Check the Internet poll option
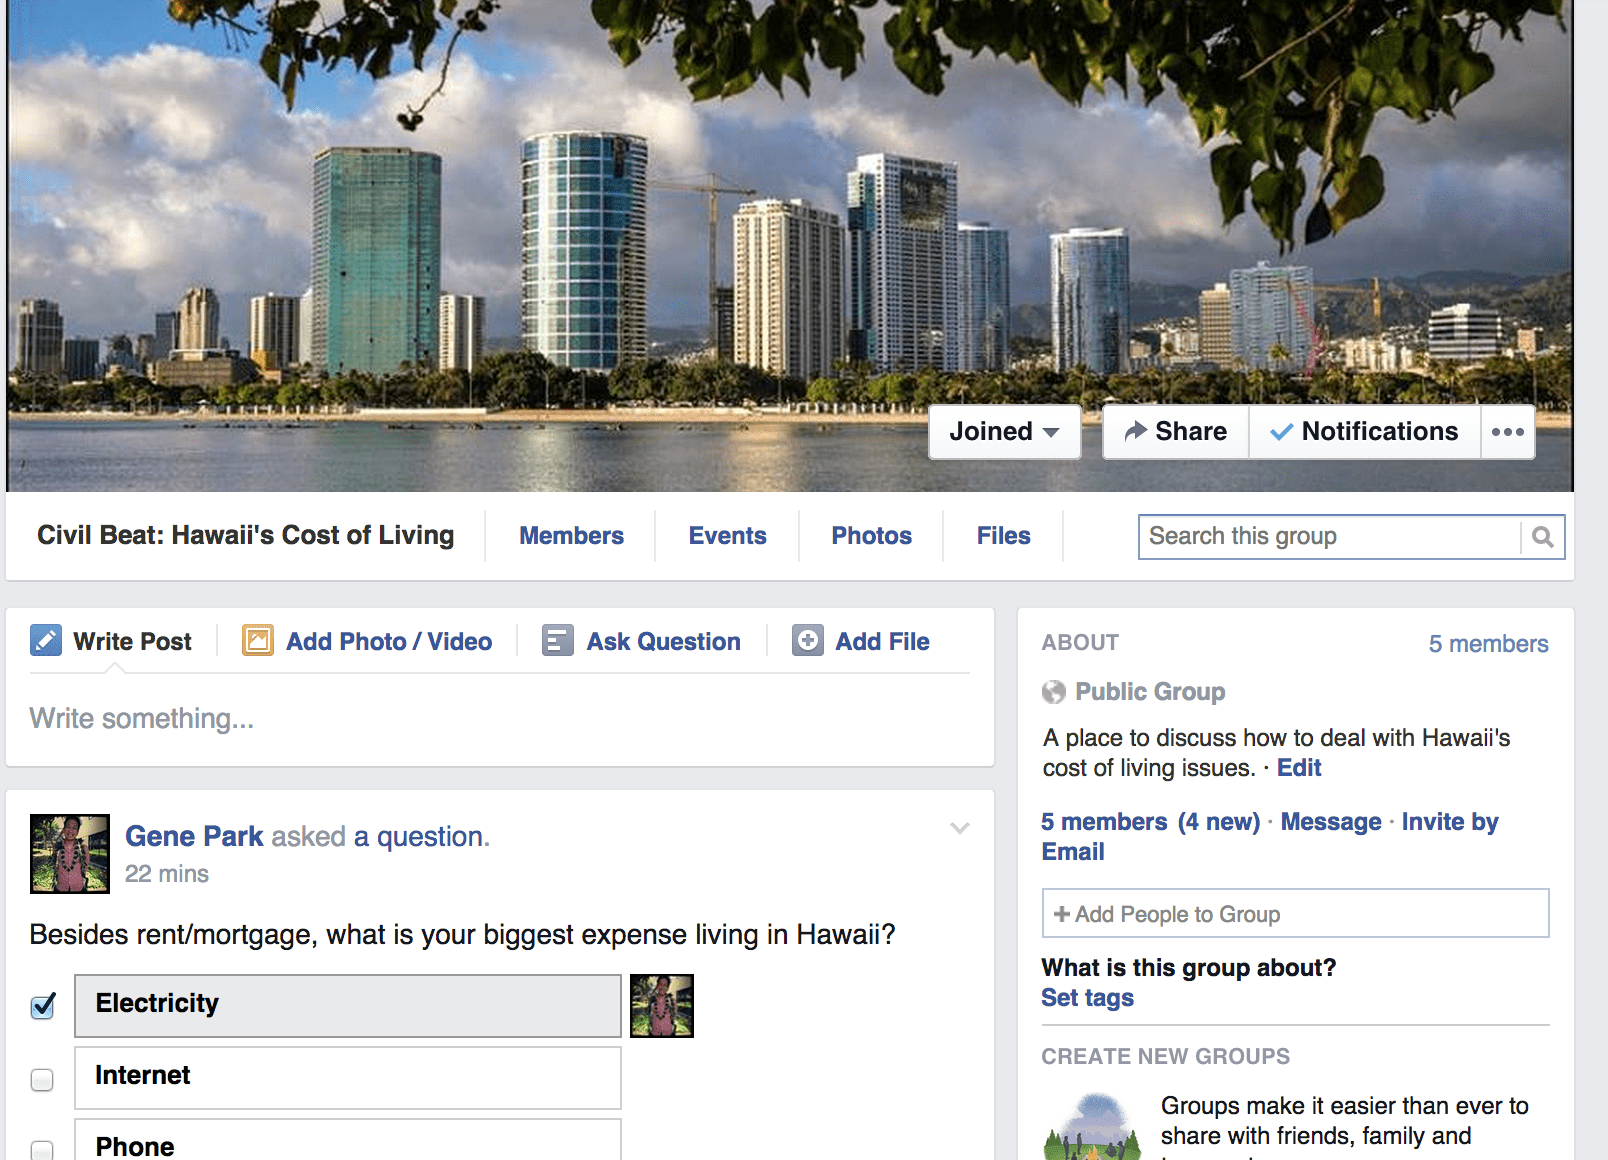The height and width of the screenshot is (1160, 1608). 42,1080
